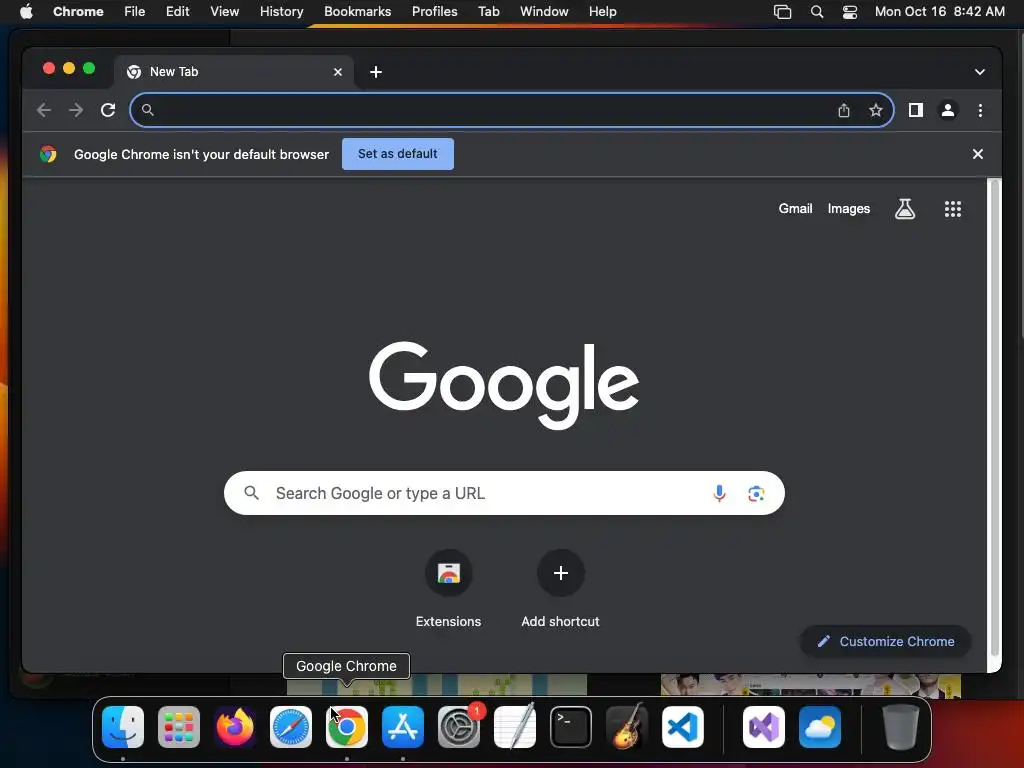Open the Apple menu
This screenshot has height=768, width=1024.
(26, 12)
